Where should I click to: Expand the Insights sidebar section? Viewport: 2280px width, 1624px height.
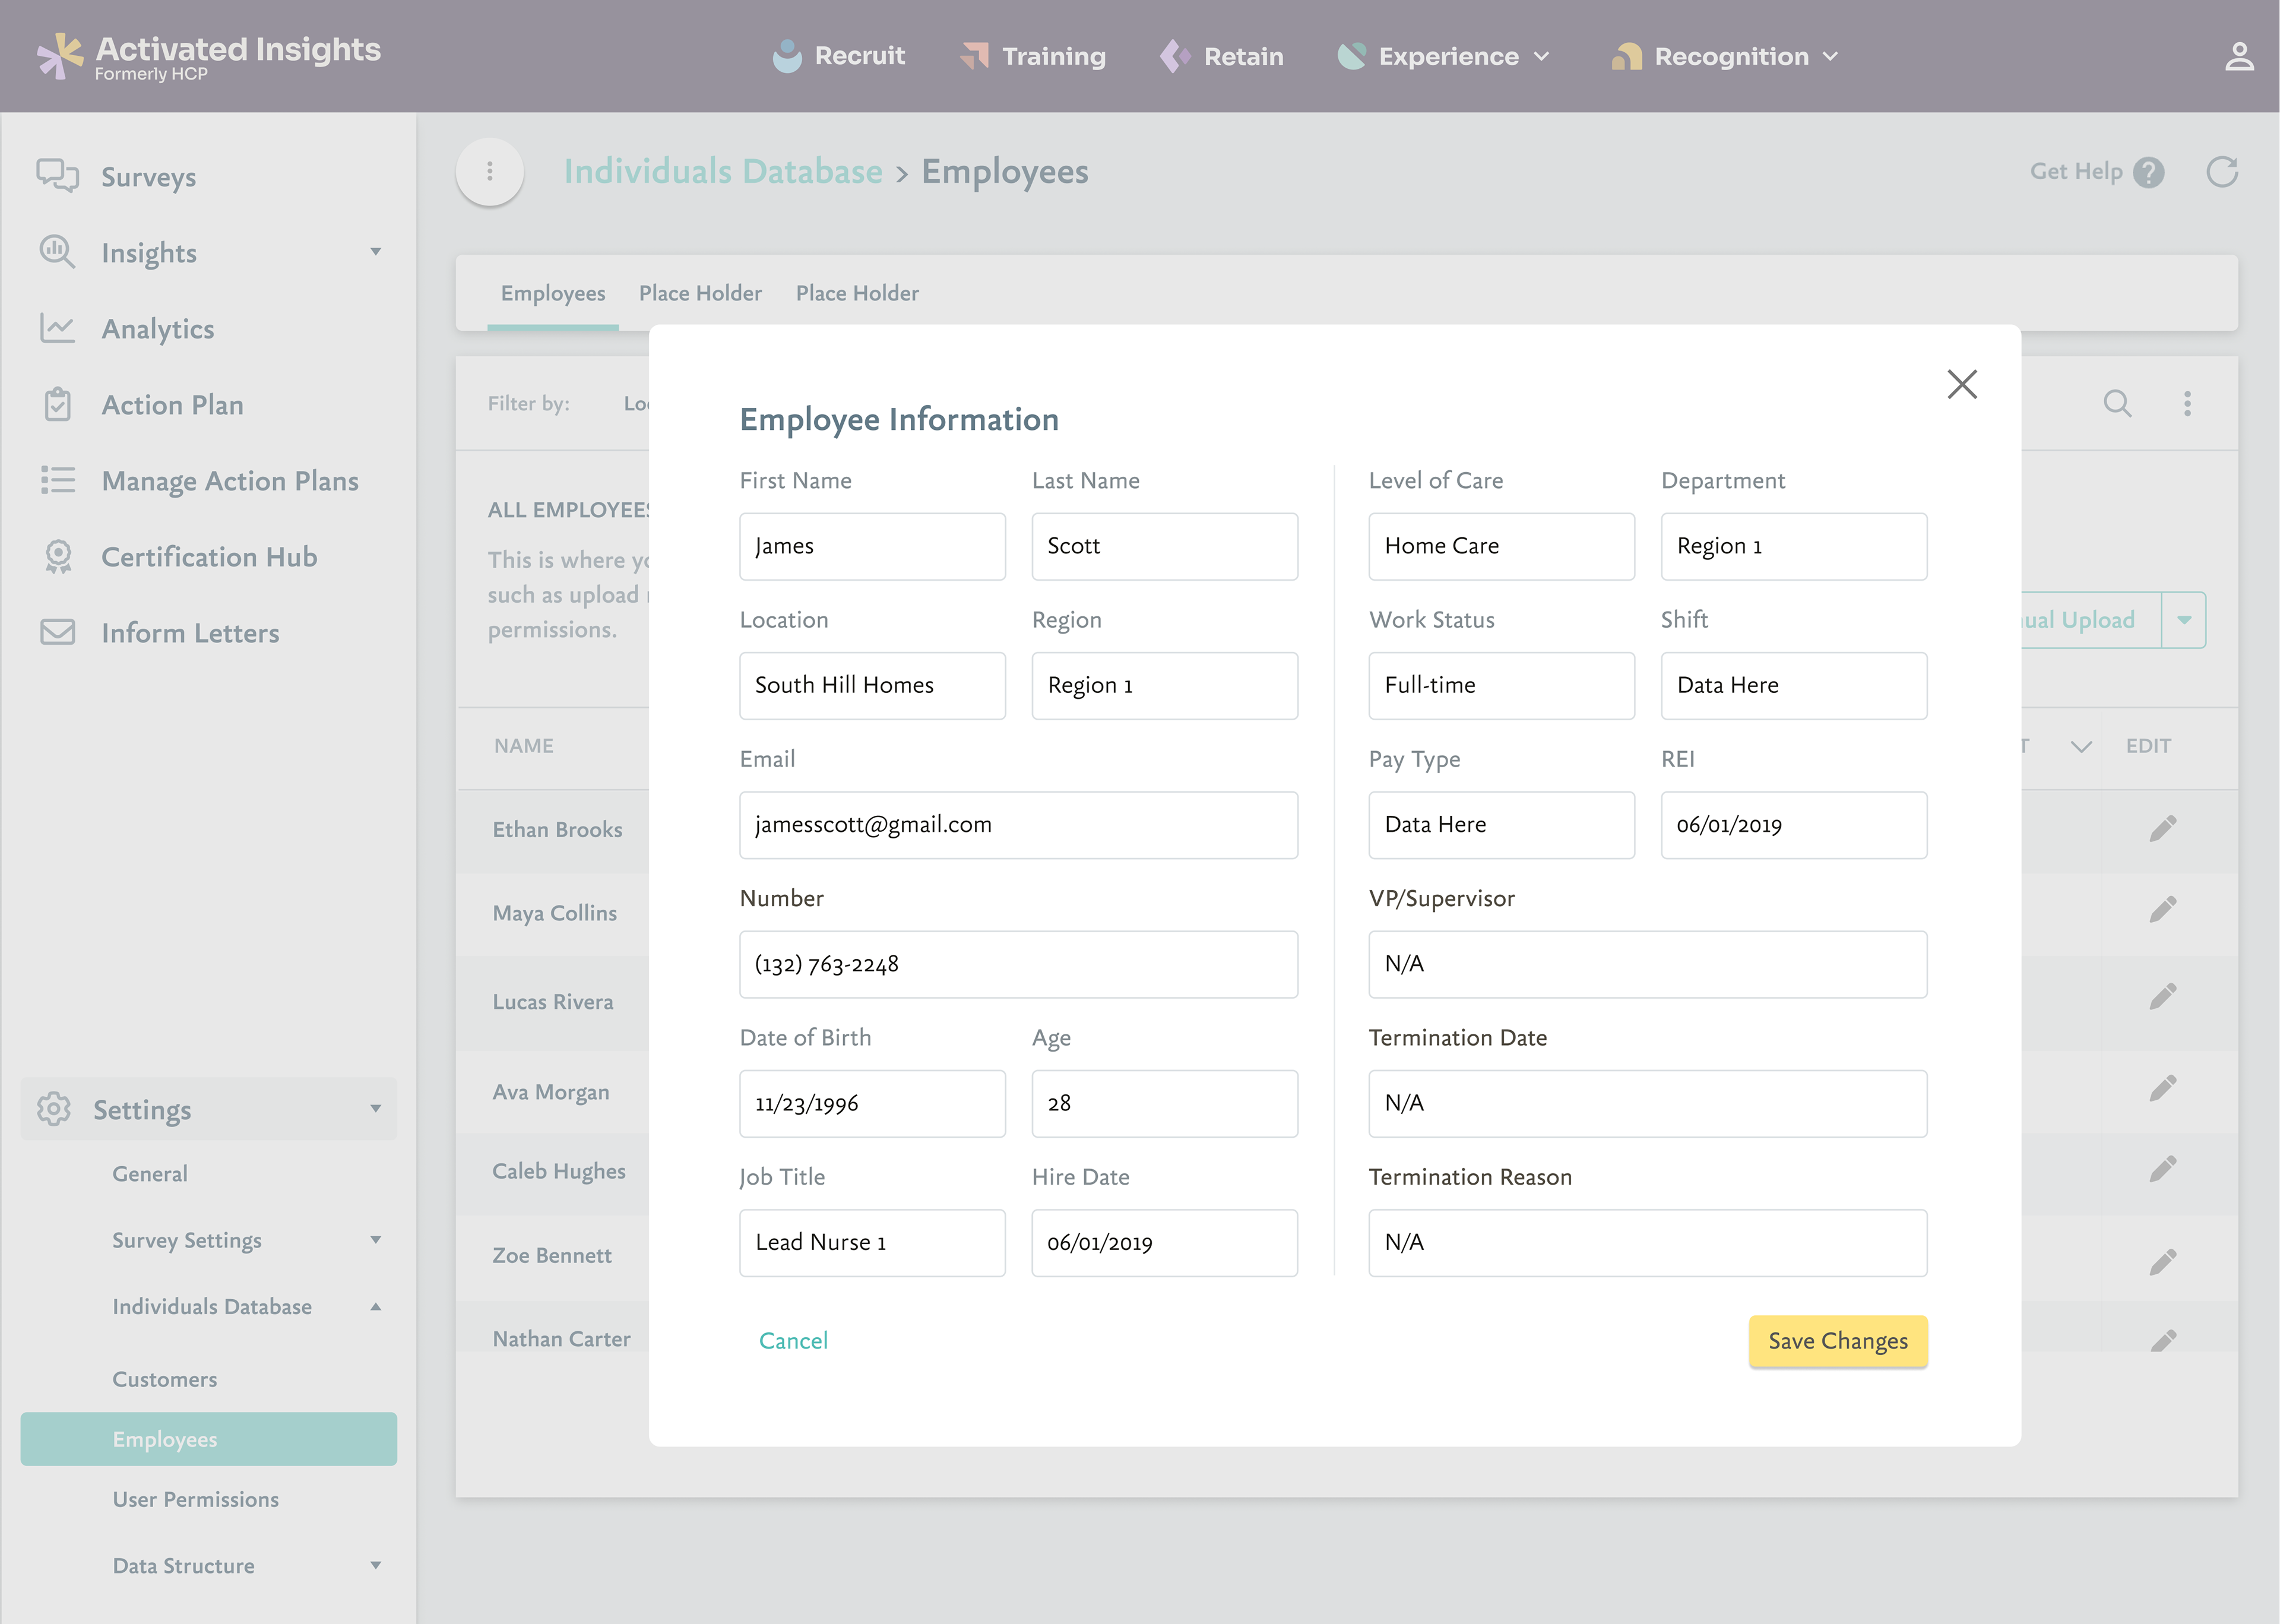coord(376,252)
